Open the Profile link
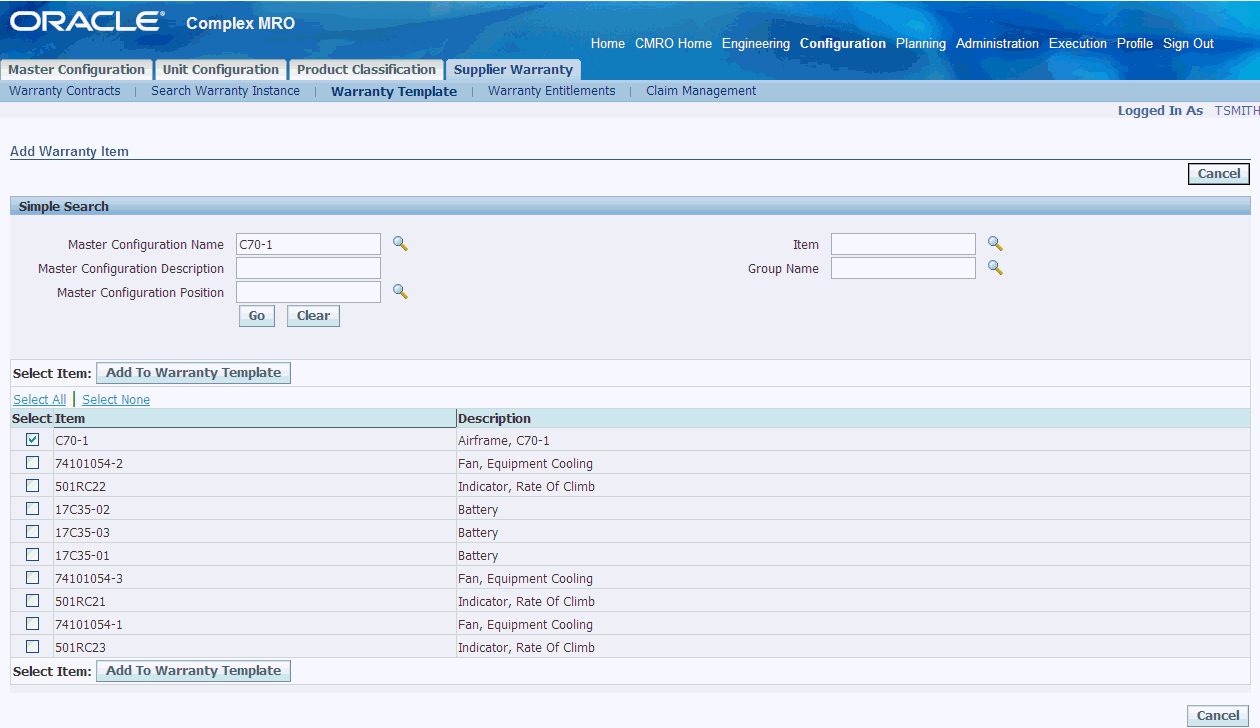The width and height of the screenshot is (1260, 728). click(x=1135, y=44)
